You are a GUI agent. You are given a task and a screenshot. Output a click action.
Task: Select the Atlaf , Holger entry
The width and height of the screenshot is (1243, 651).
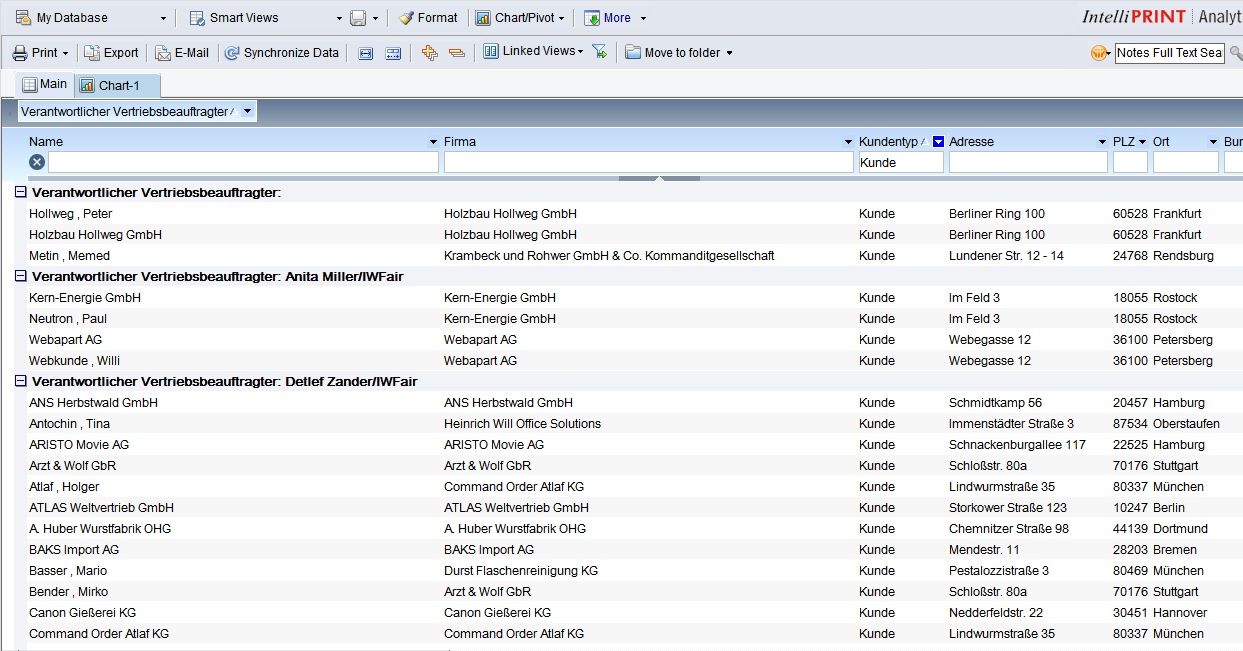coord(64,487)
